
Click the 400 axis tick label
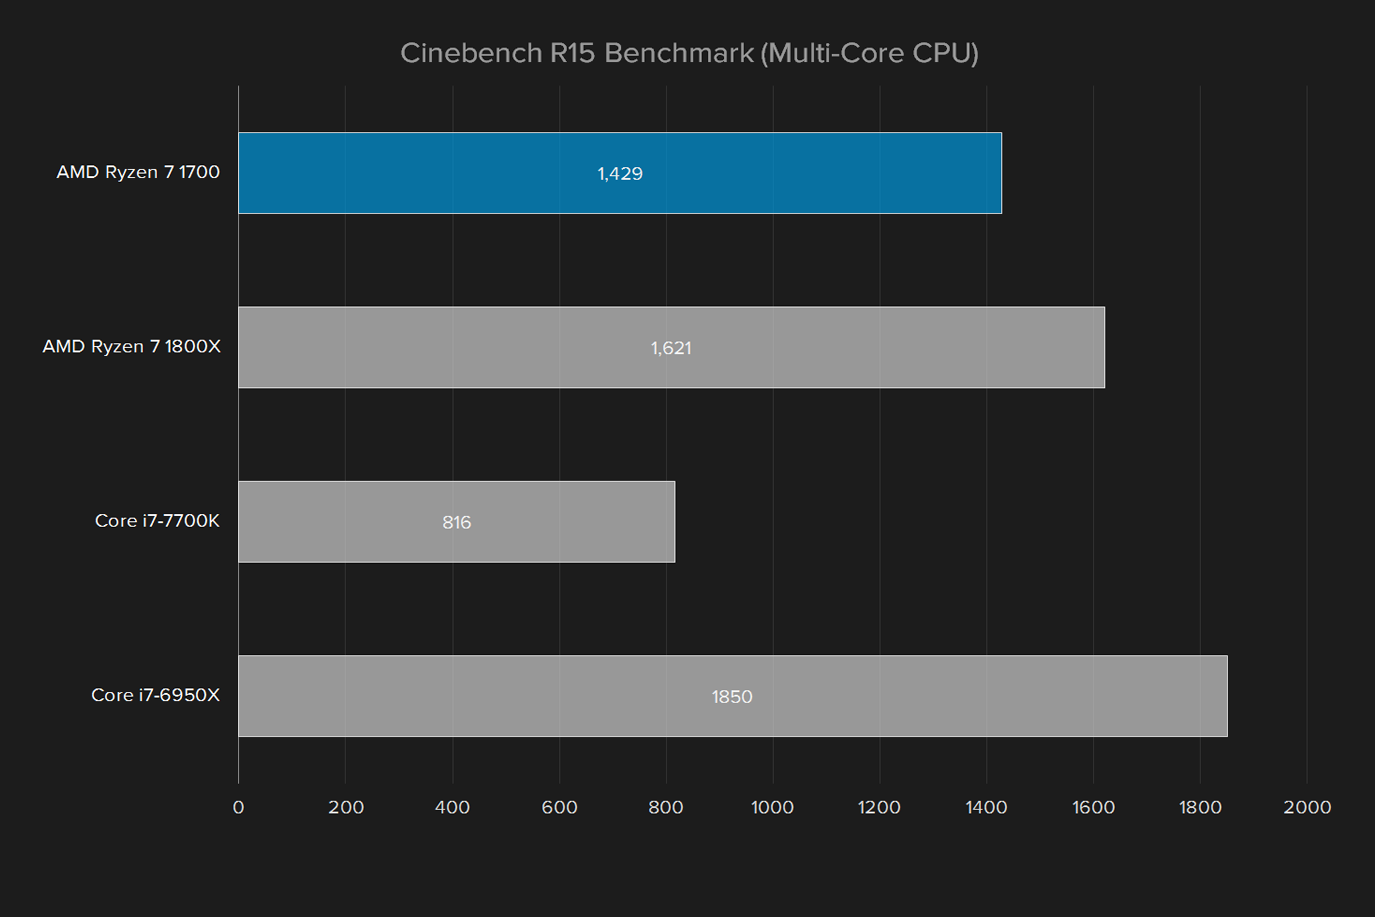pos(452,807)
